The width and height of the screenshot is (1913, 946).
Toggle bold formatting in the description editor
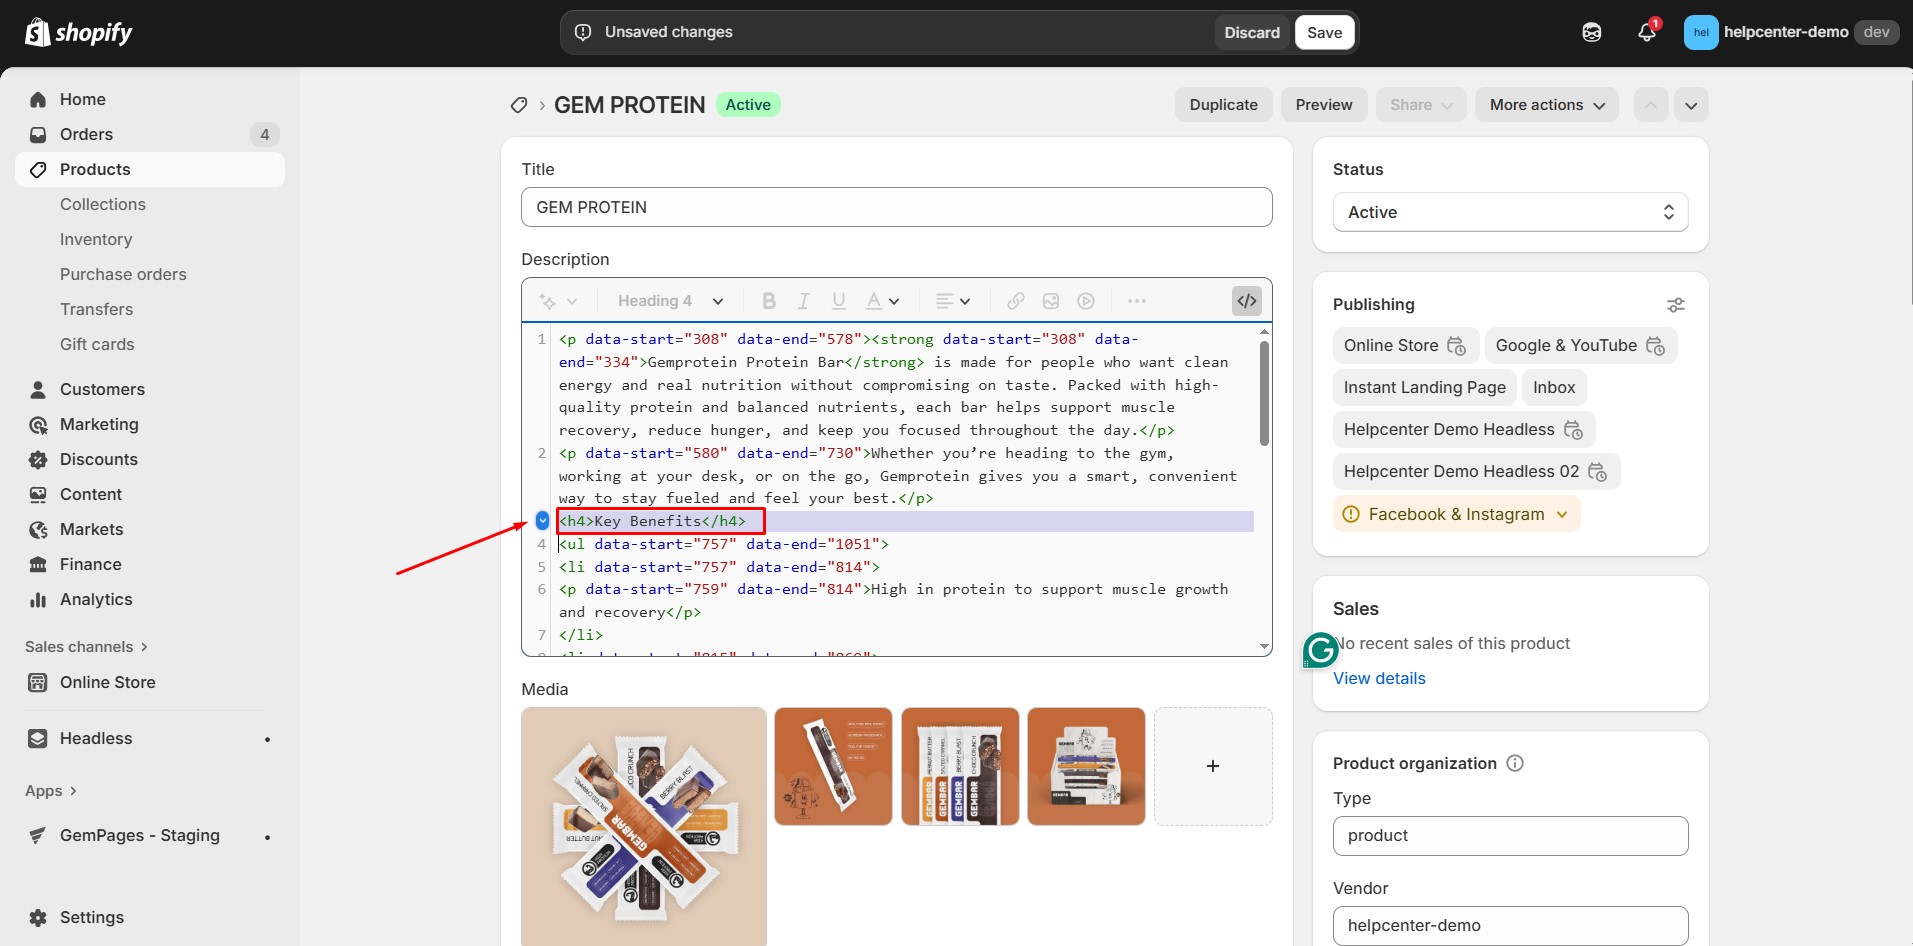click(x=767, y=300)
